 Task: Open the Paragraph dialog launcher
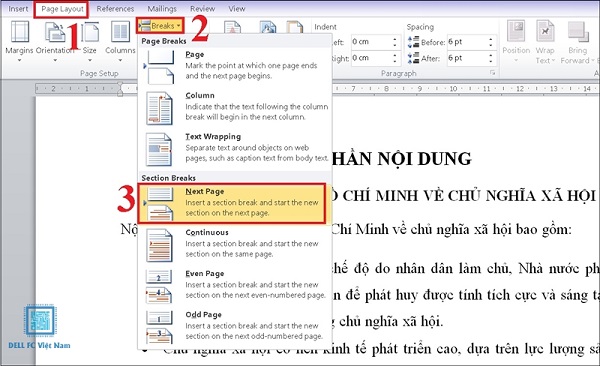click(492, 73)
